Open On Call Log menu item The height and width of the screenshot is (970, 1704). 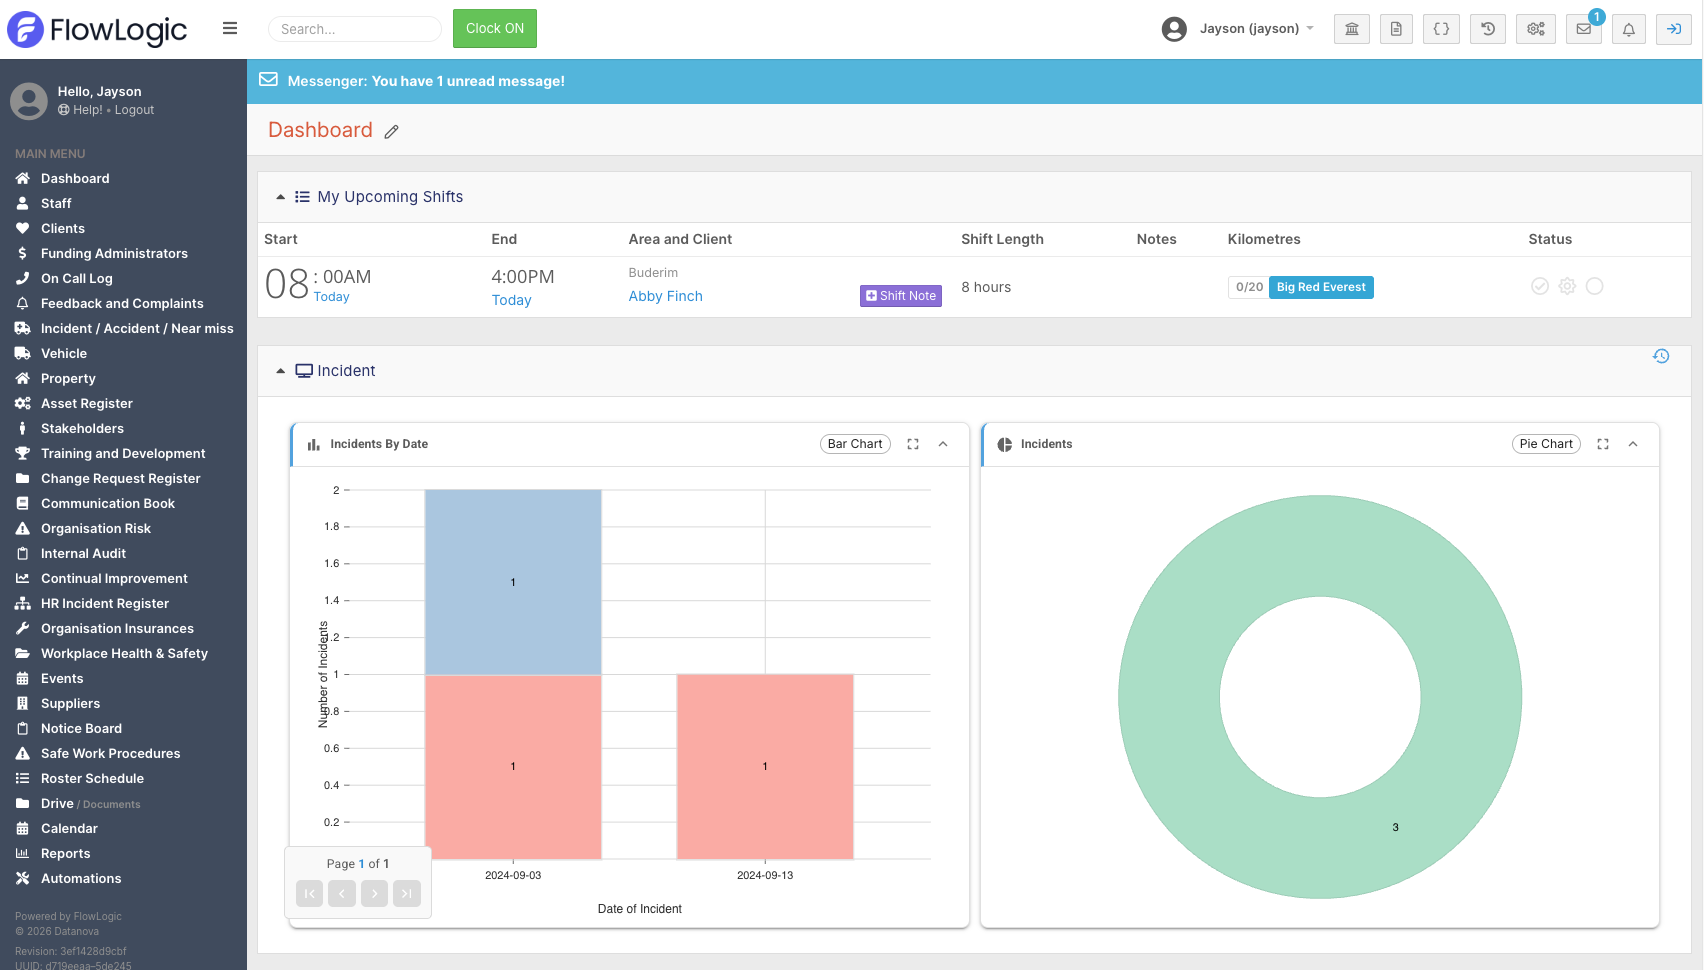click(76, 278)
